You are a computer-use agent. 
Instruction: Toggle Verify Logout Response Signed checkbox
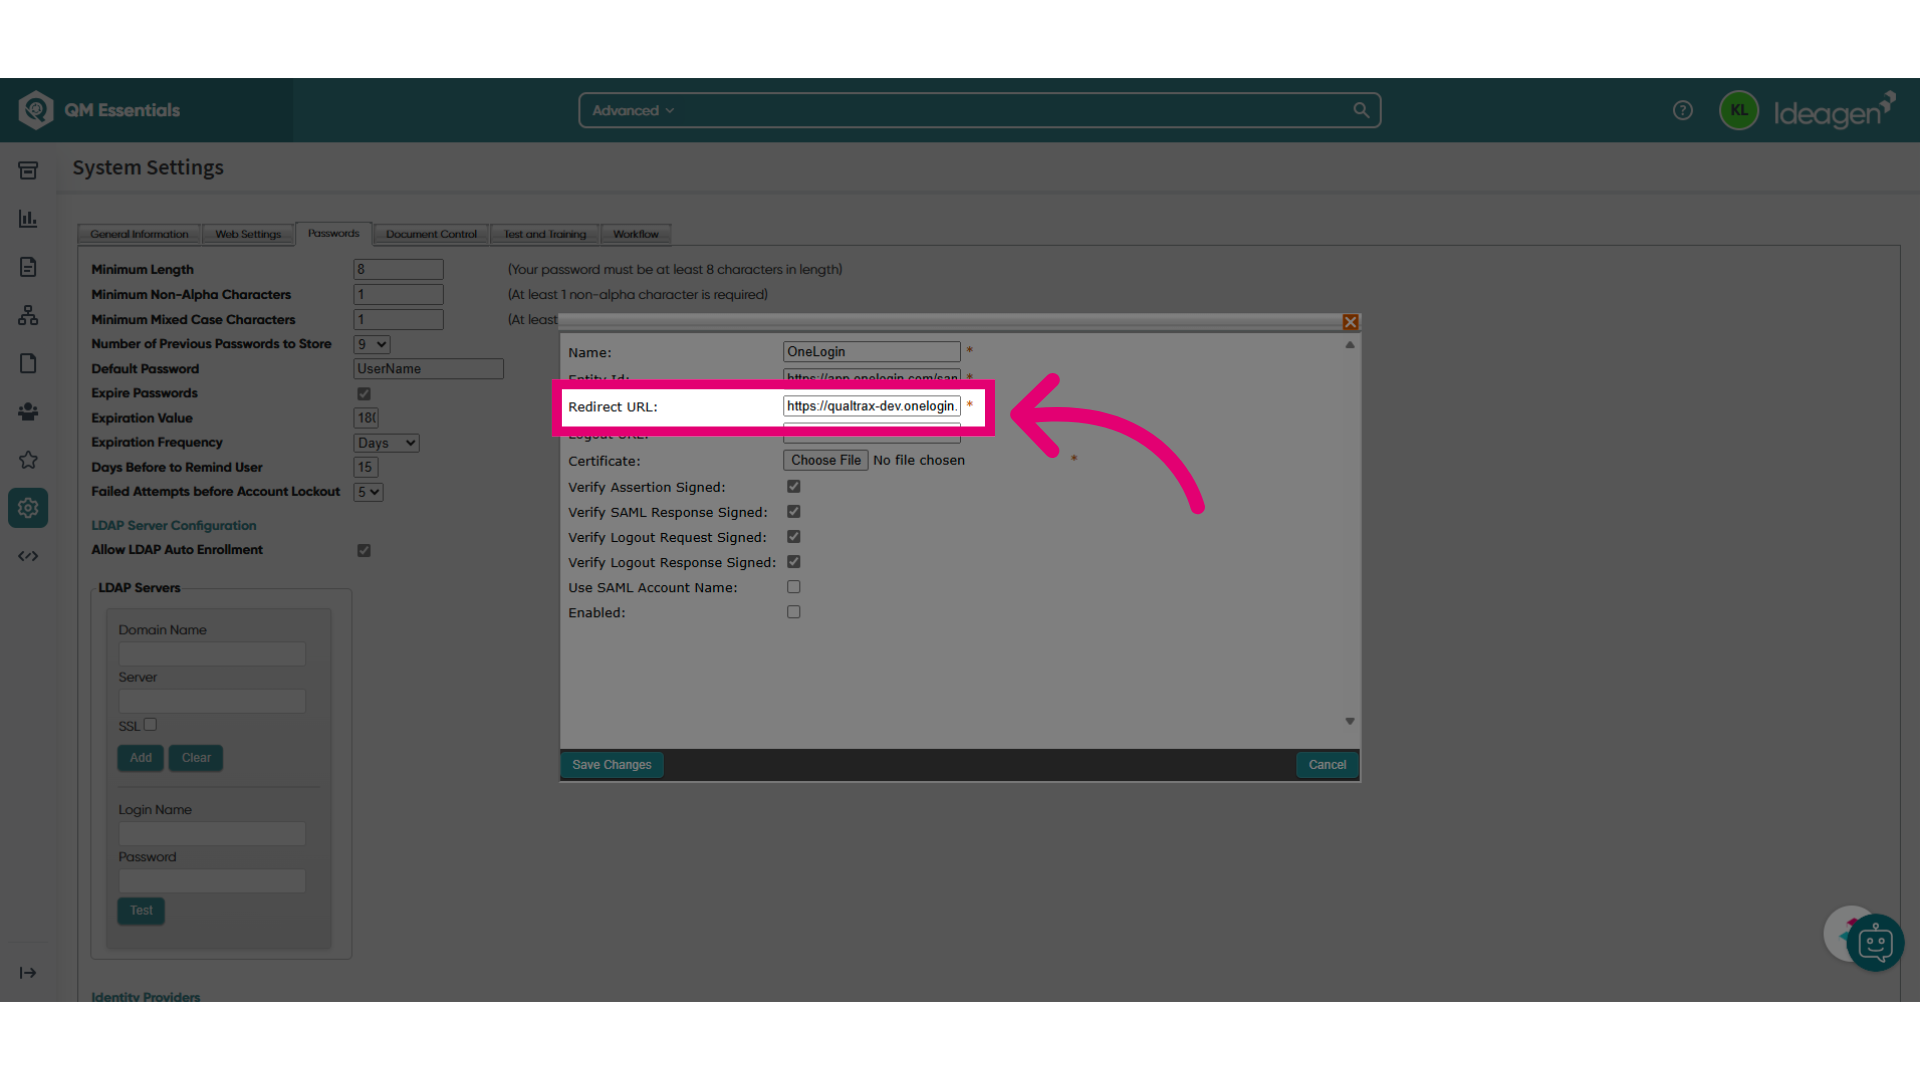coord(794,562)
